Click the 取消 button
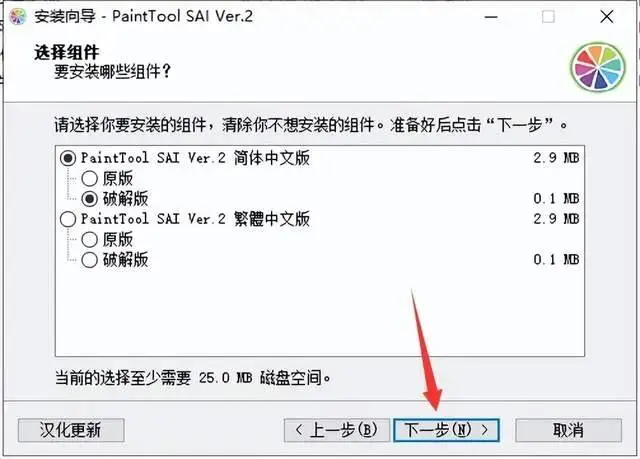This screenshot has width=640, height=459. pos(568,430)
